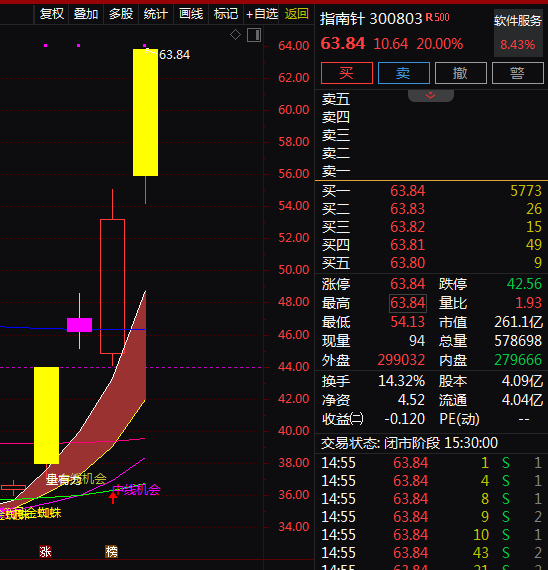548x570 pixels.
Task: Click the 市值 value 261.1亿
Action: [x=519, y=322]
